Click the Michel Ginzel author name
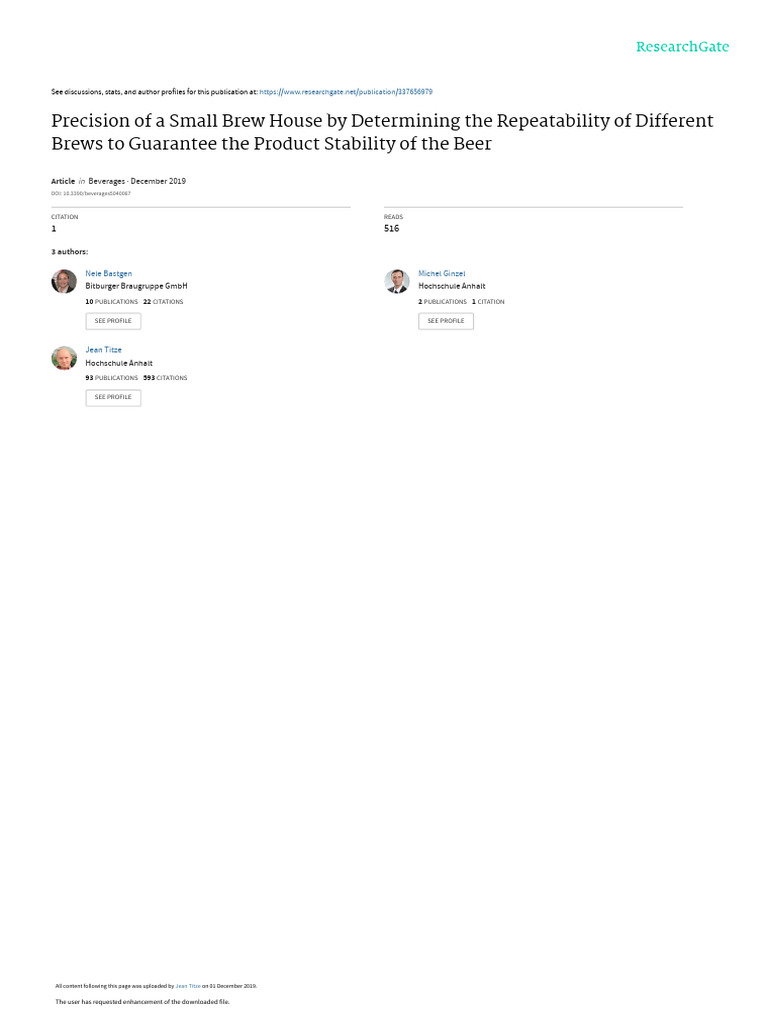The image size is (768, 1024). coord(442,273)
